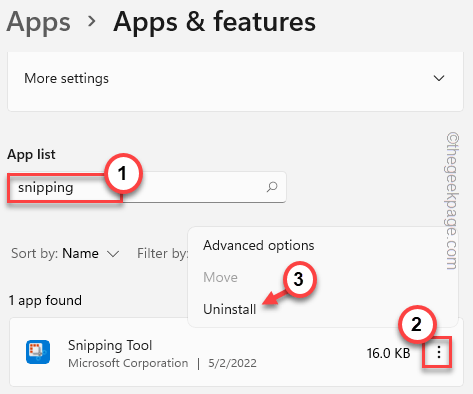Click the 1 app found label
This screenshot has height=394, width=473.
[x=45, y=300]
